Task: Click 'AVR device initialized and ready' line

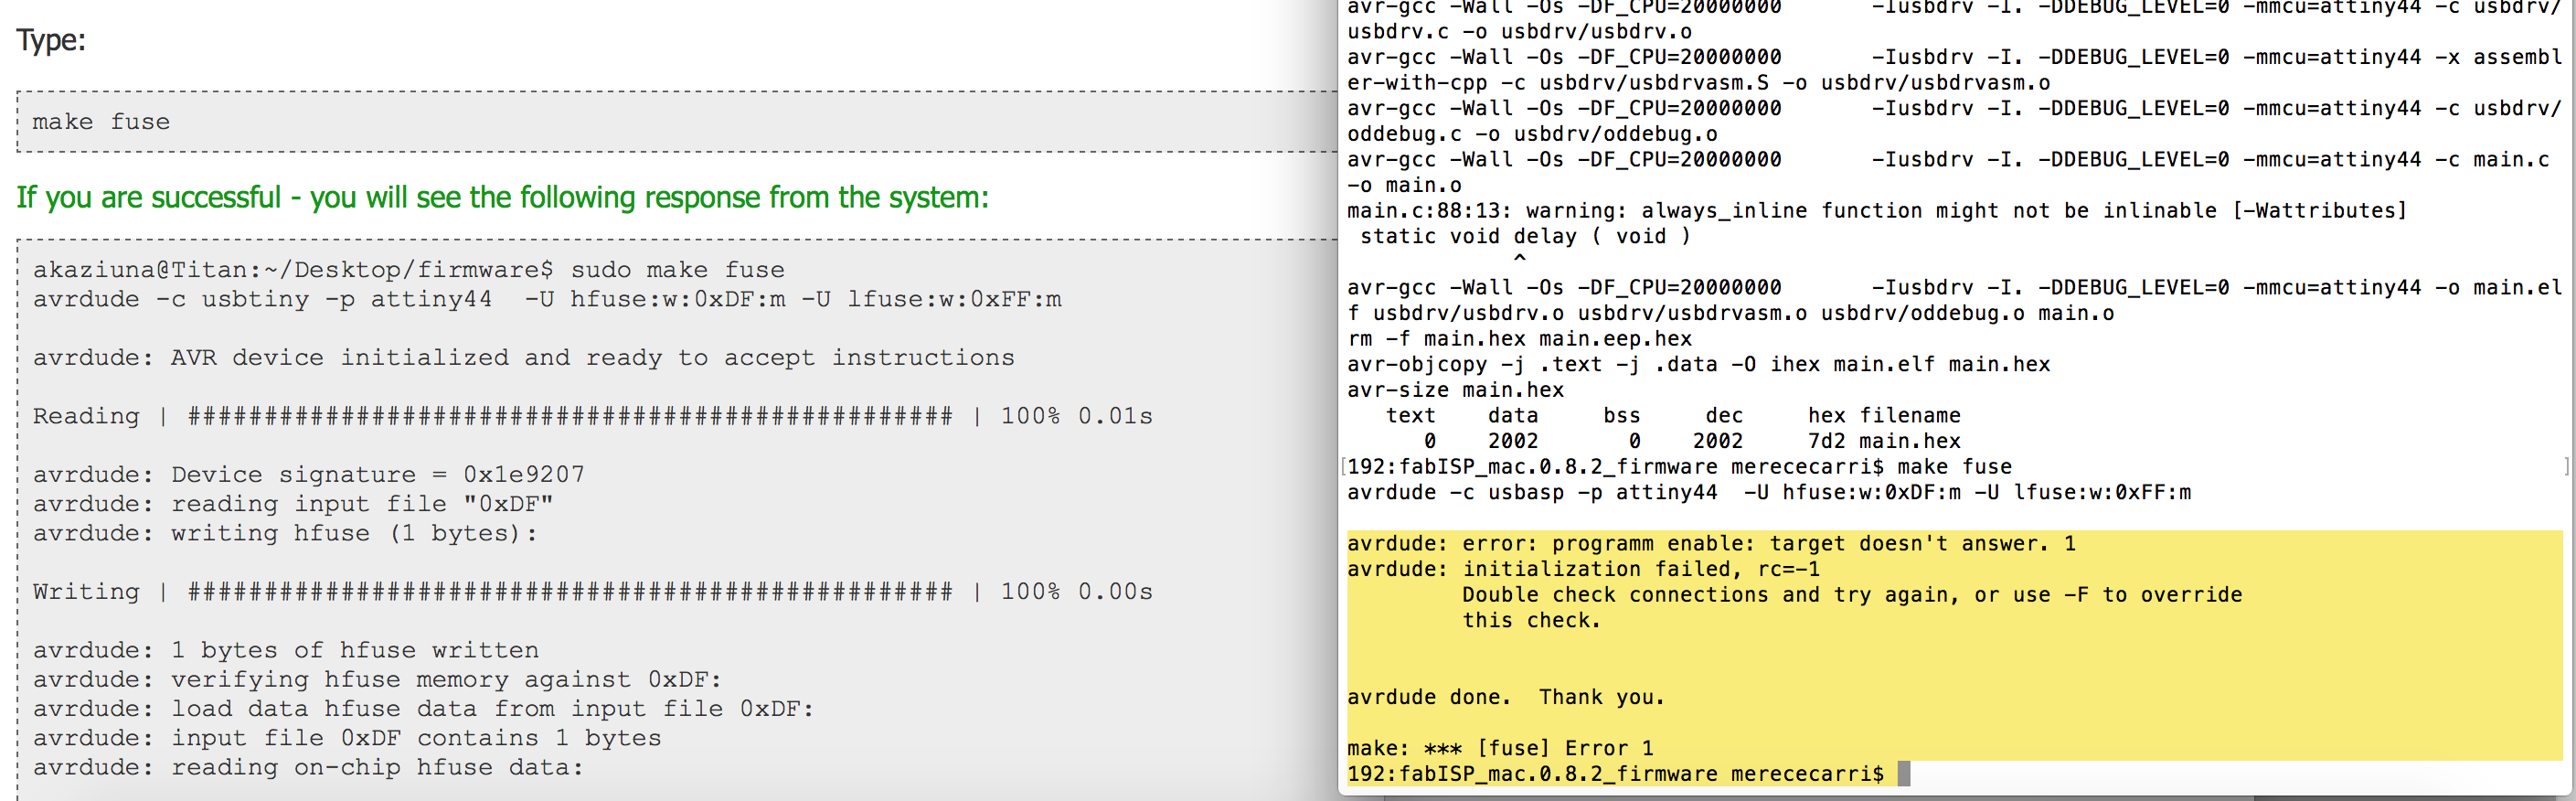Action: (523, 358)
